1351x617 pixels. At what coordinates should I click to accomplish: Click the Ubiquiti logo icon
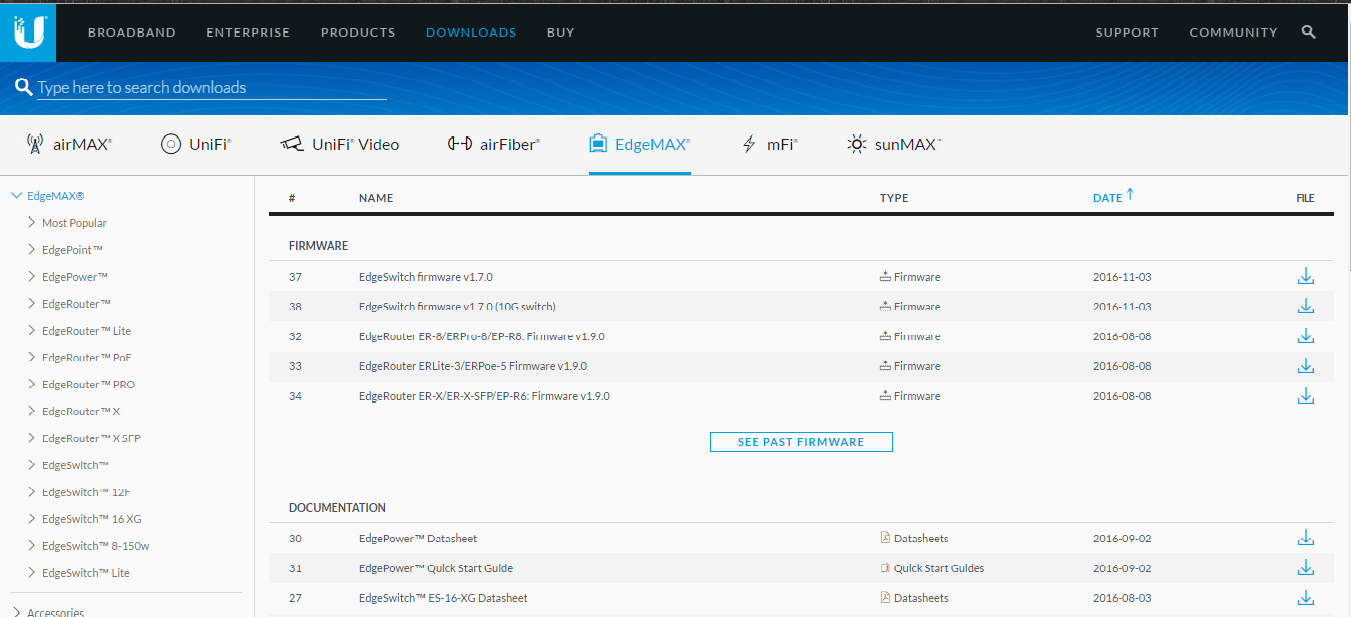[28, 32]
